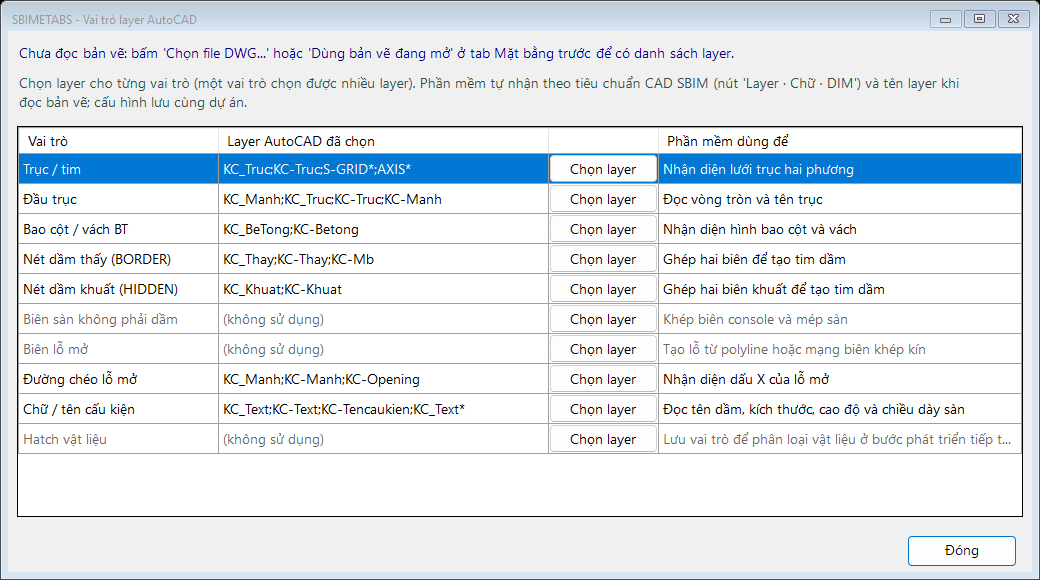Screen dimensions: 1040x580
Task: Click description starting 'Đọc tên dầm, kích thước'
Action: 840,409
